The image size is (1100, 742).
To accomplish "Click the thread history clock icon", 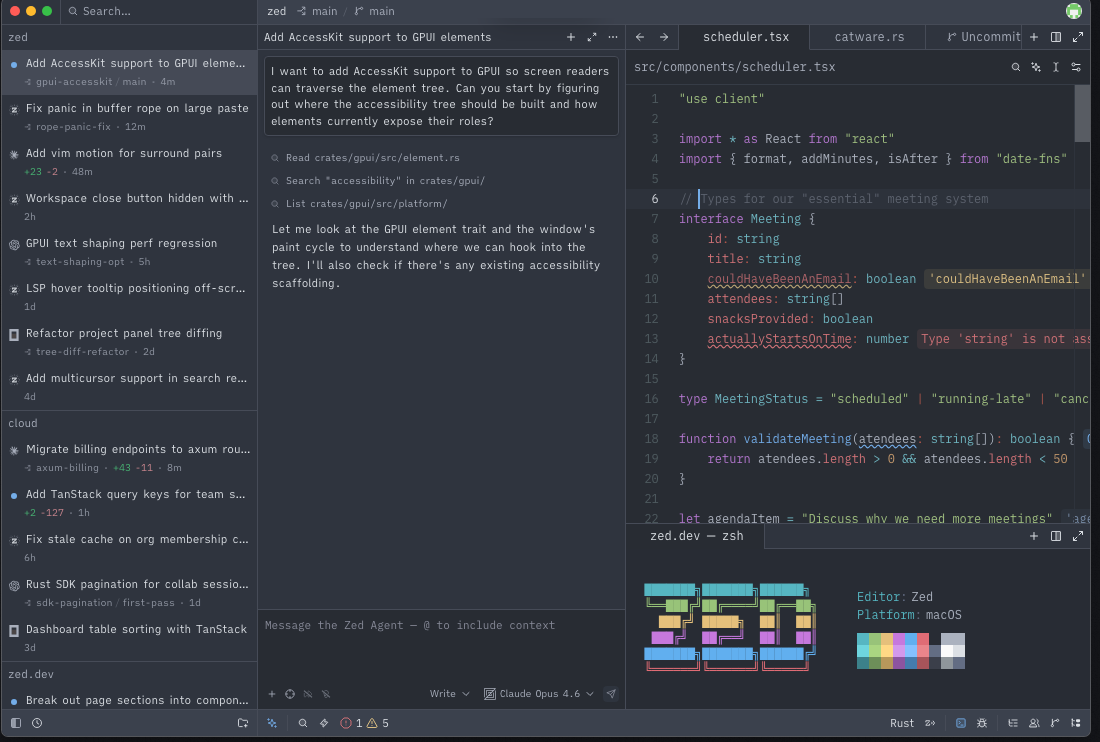I will pyautogui.click(x=37, y=723).
